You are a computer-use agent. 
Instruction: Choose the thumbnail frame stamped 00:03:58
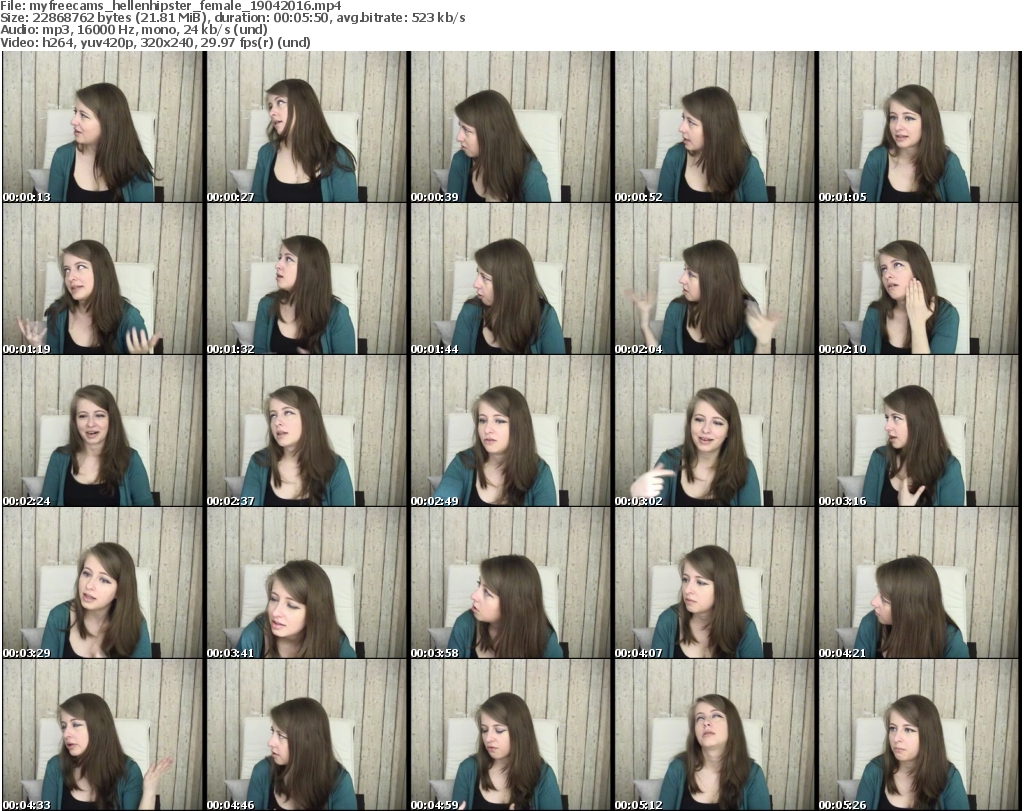511,582
